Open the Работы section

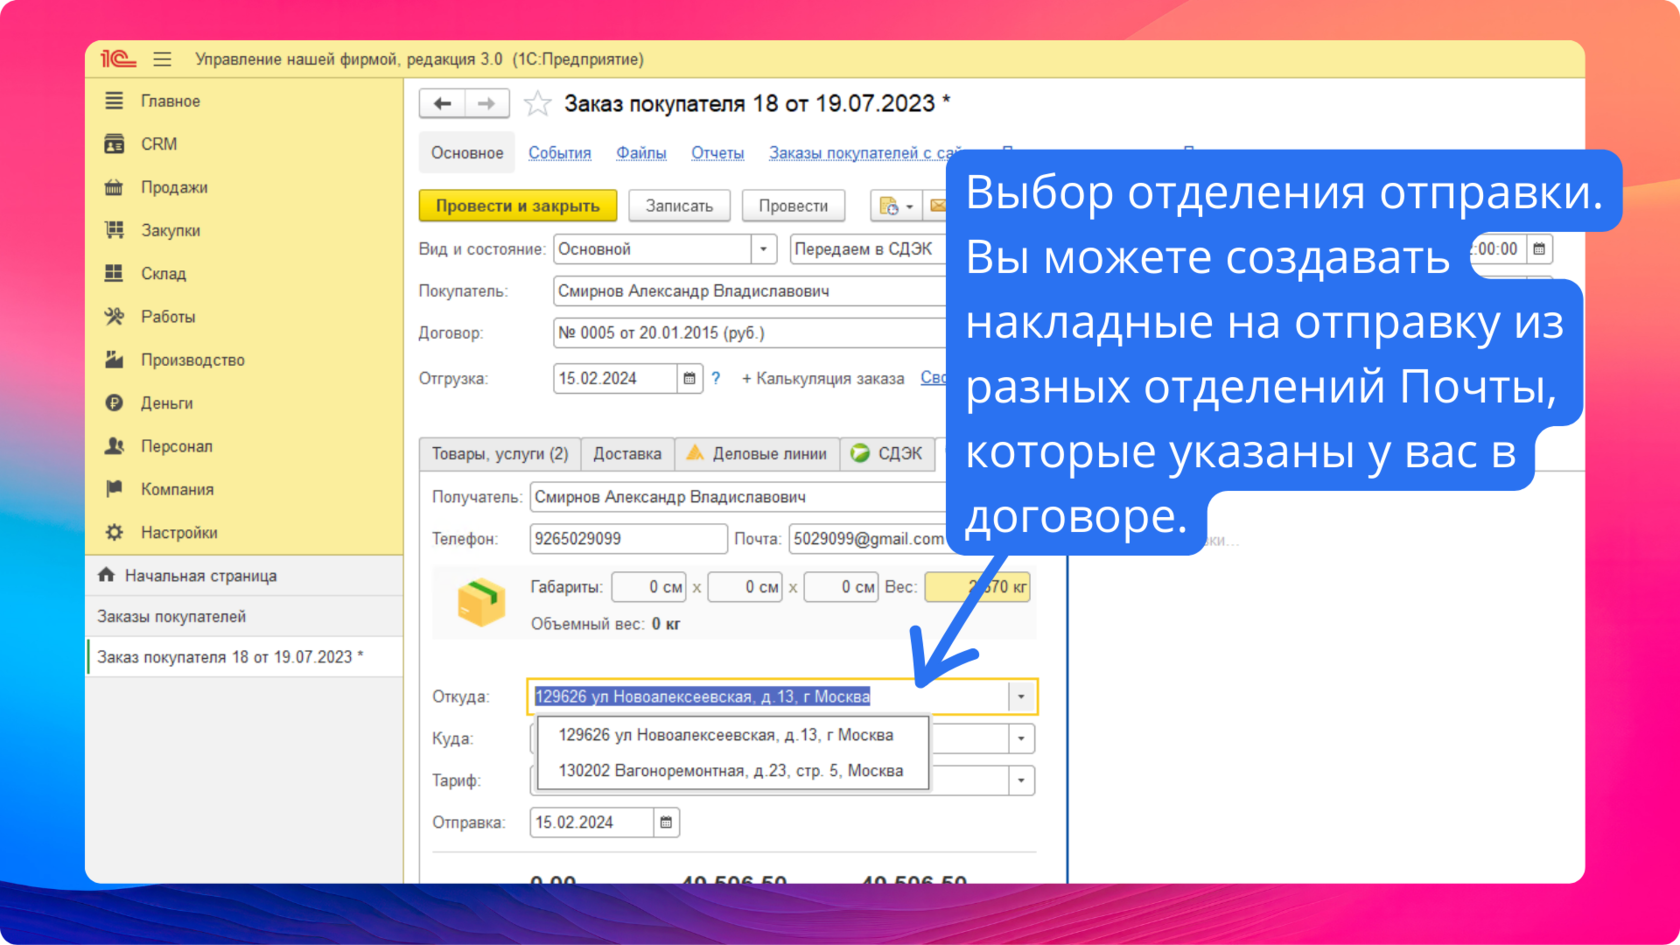[168, 316]
